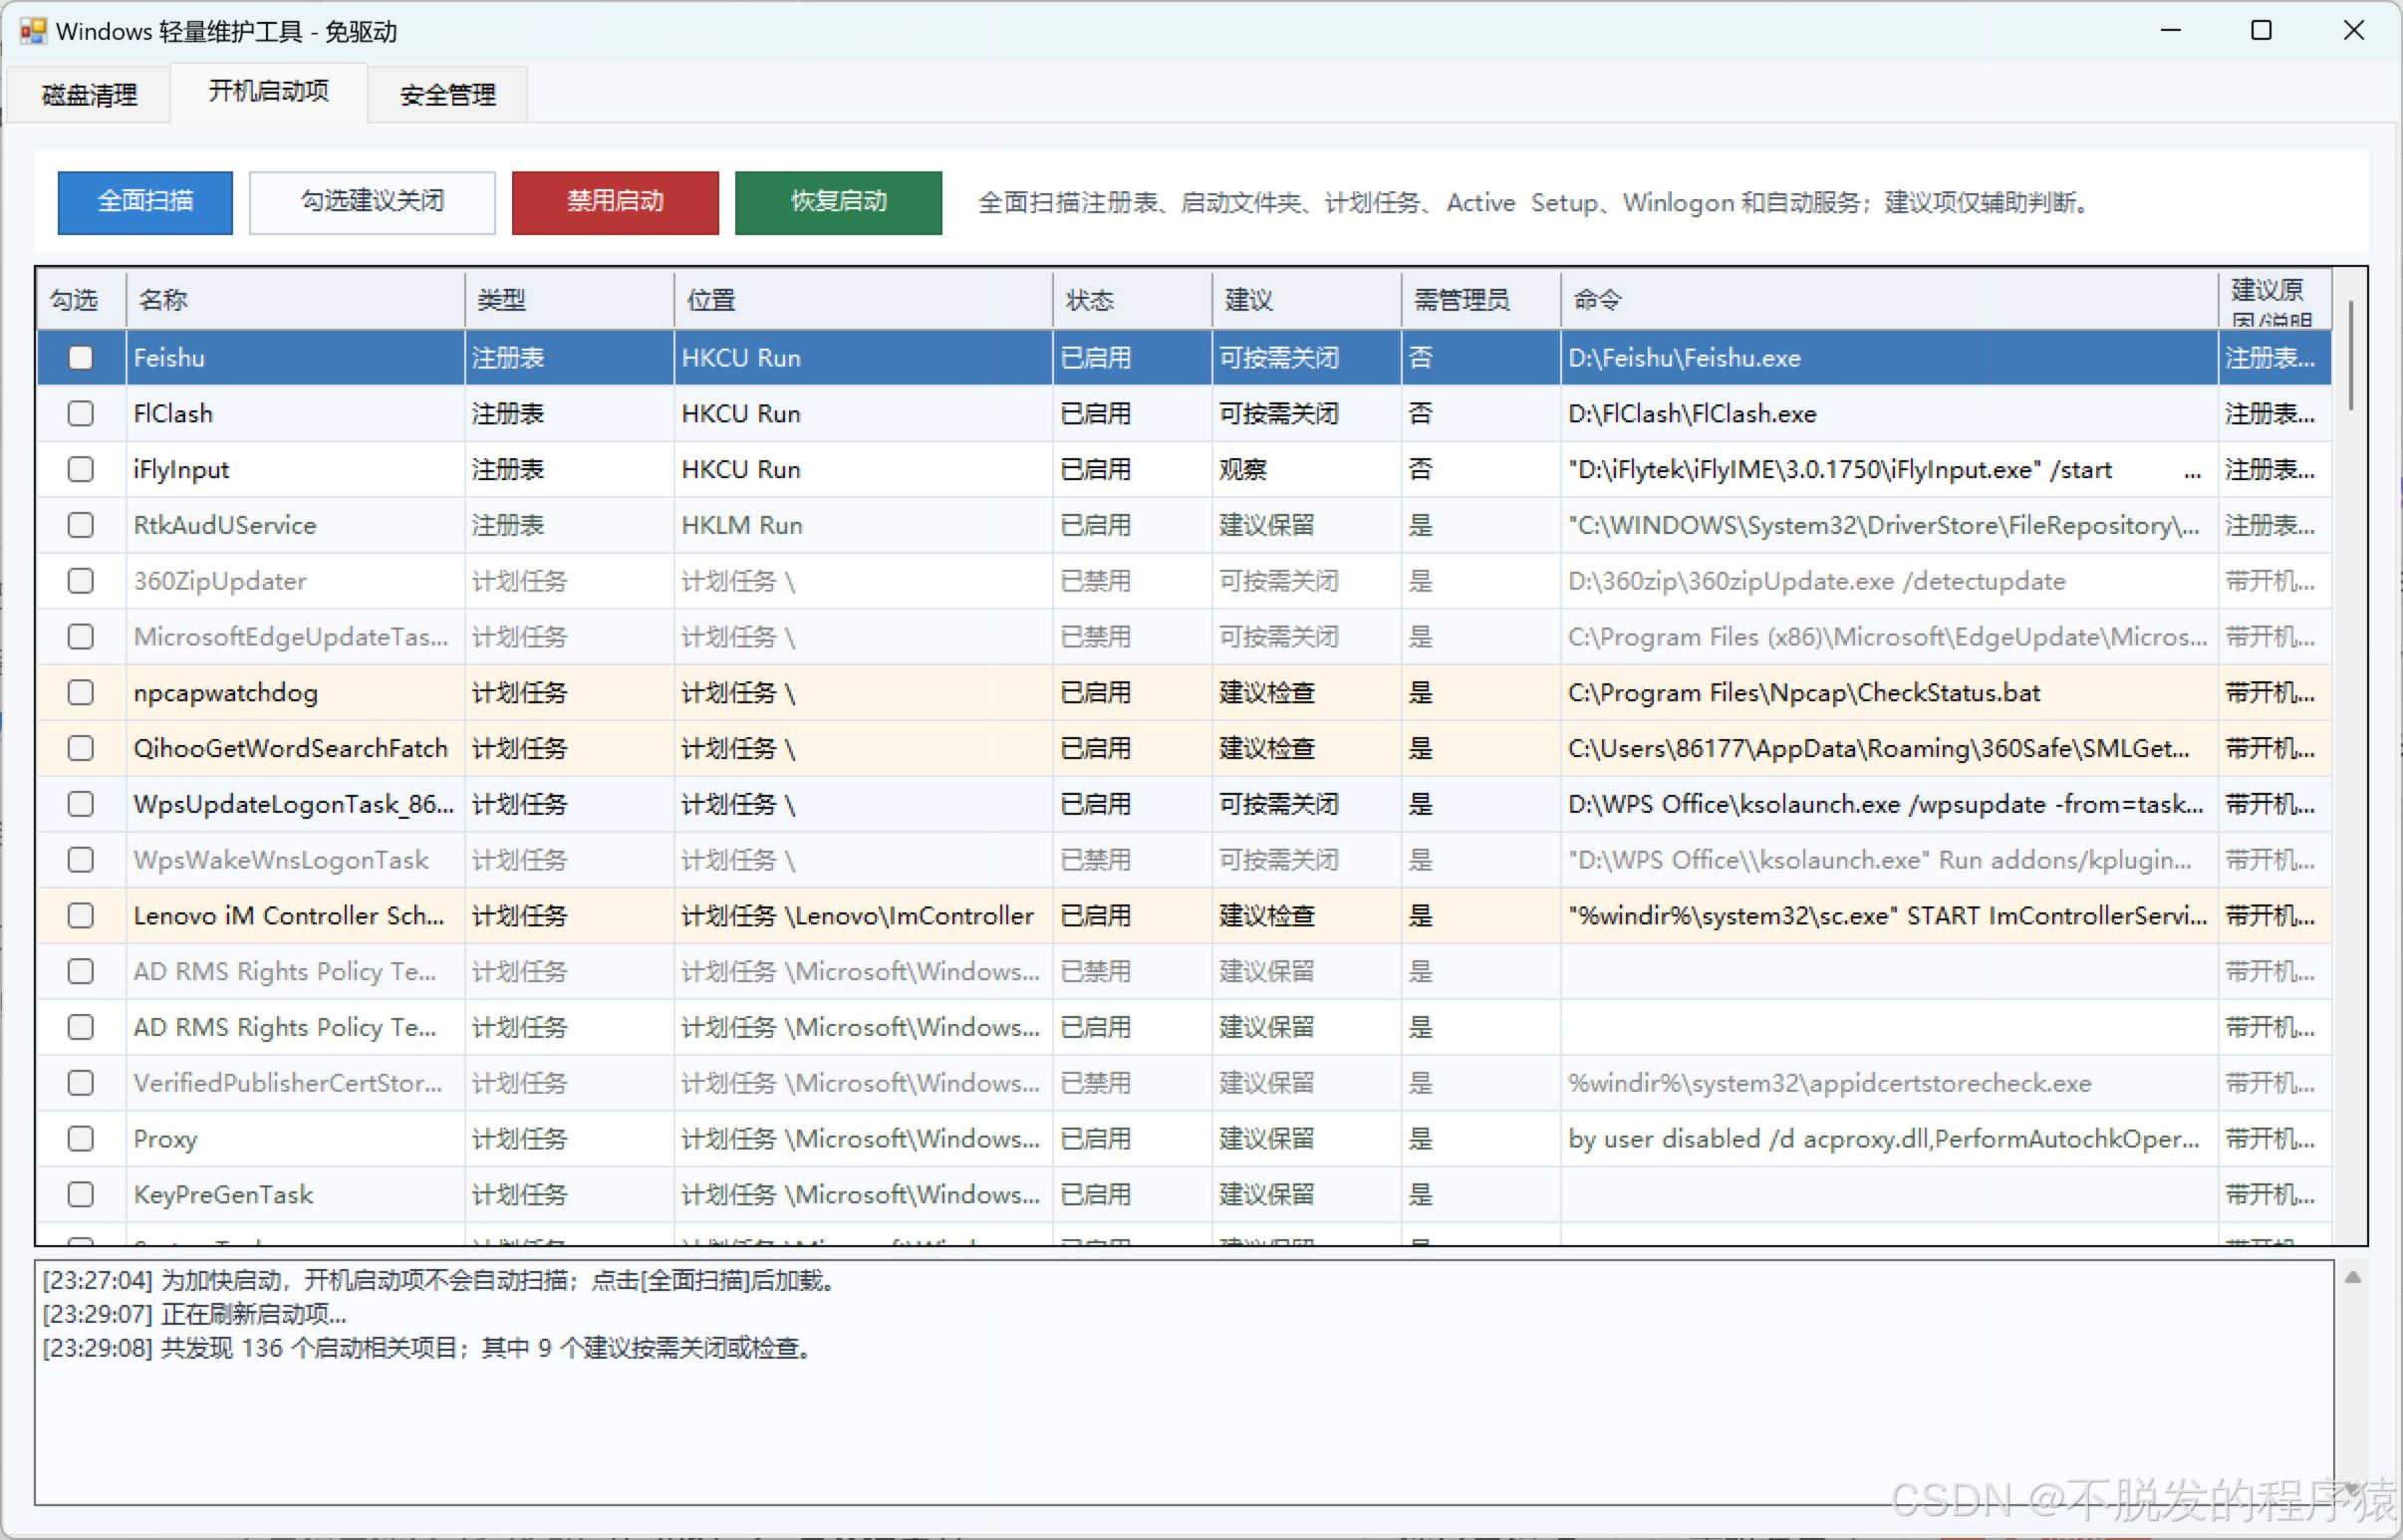Tick the Feishu startup item checkbox
This screenshot has height=1540, width=2403.
click(x=81, y=358)
